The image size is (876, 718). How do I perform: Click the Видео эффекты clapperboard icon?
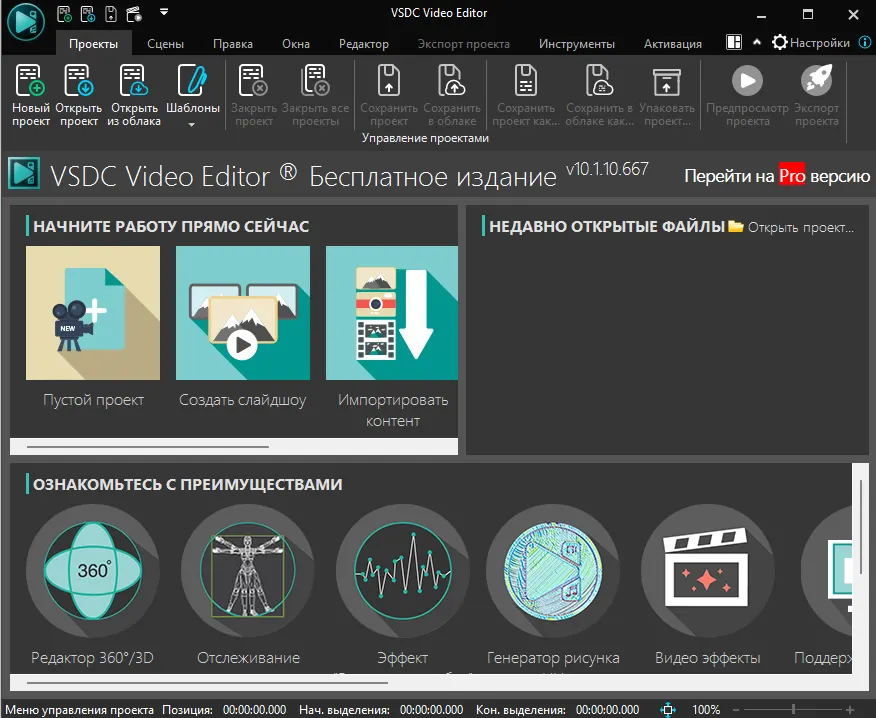click(x=707, y=570)
